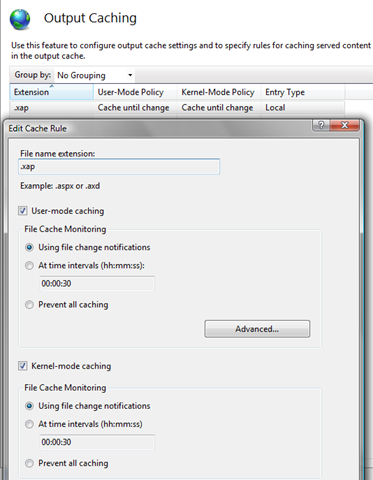
Task: Select user-mode 'At time intervals' radio button
Action: point(29,266)
